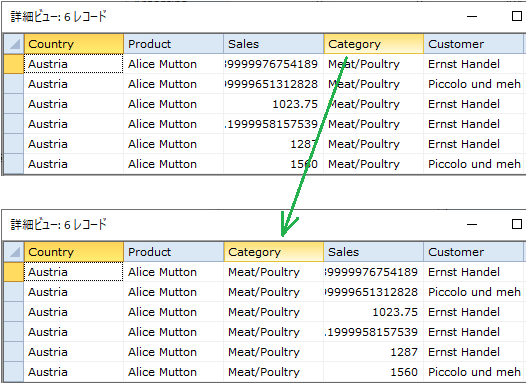The height and width of the screenshot is (384, 526).
Task: Select Ernst Handel in 1287 row, bottom window
Action: coord(474,352)
